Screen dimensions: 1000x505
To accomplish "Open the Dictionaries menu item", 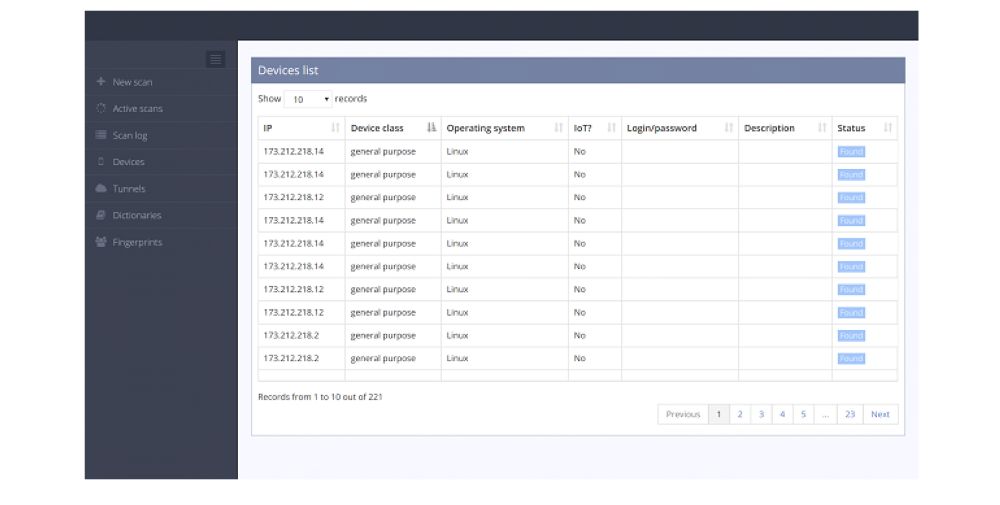I will (x=137, y=215).
